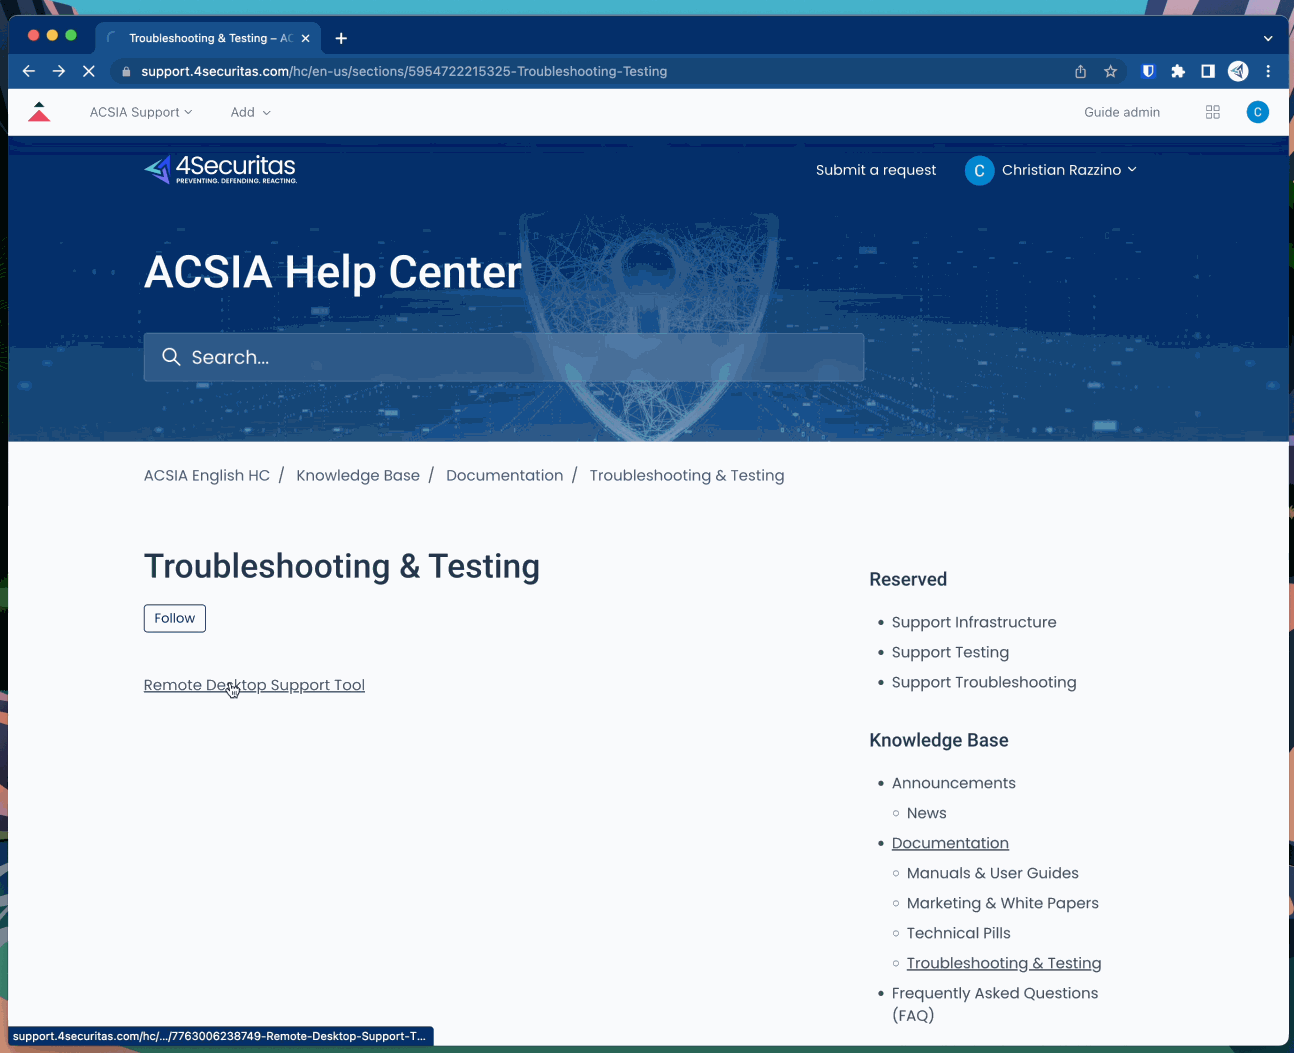Open a new tab with plus button

[x=341, y=38]
